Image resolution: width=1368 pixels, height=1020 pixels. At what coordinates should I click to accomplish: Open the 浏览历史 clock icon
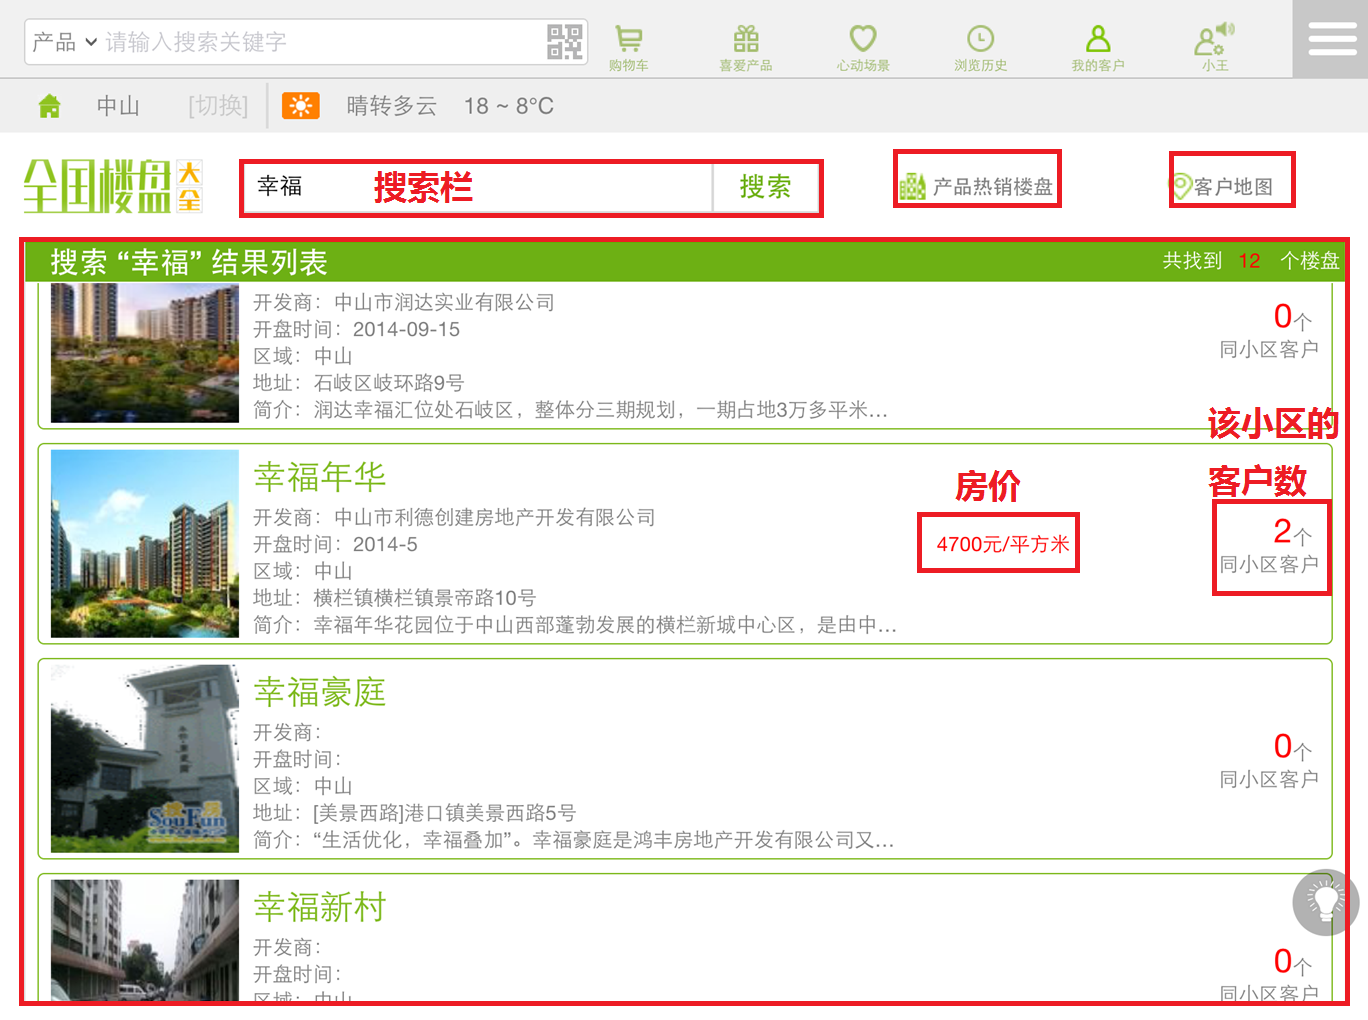980,47
